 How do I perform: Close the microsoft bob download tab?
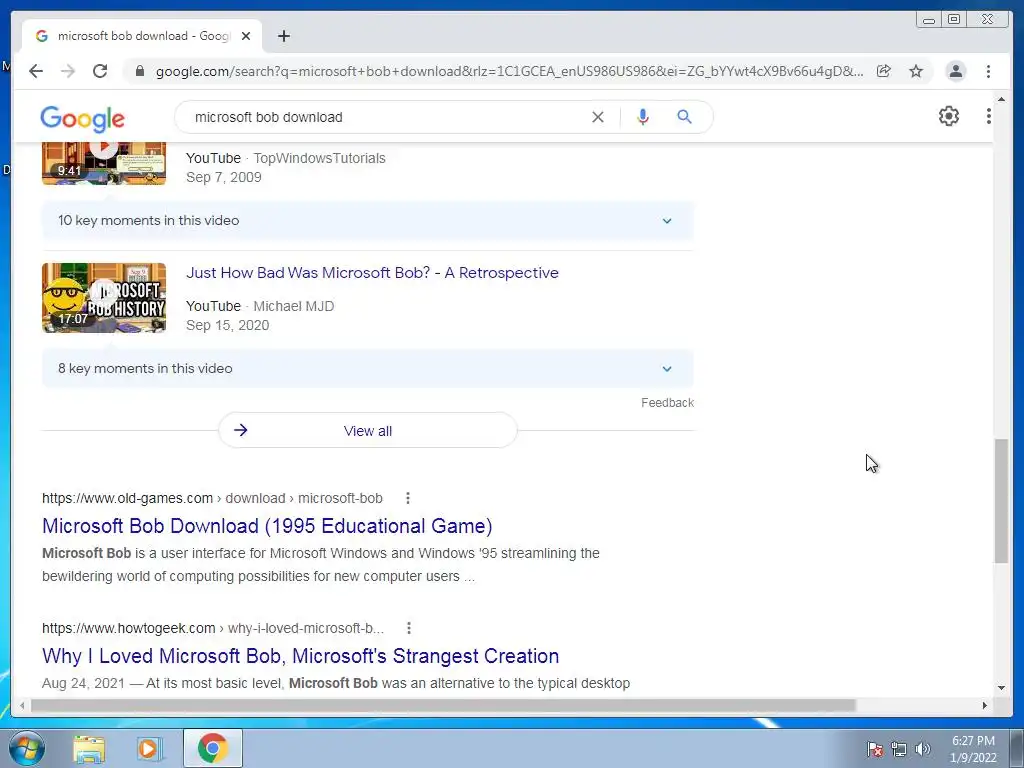click(x=246, y=36)
